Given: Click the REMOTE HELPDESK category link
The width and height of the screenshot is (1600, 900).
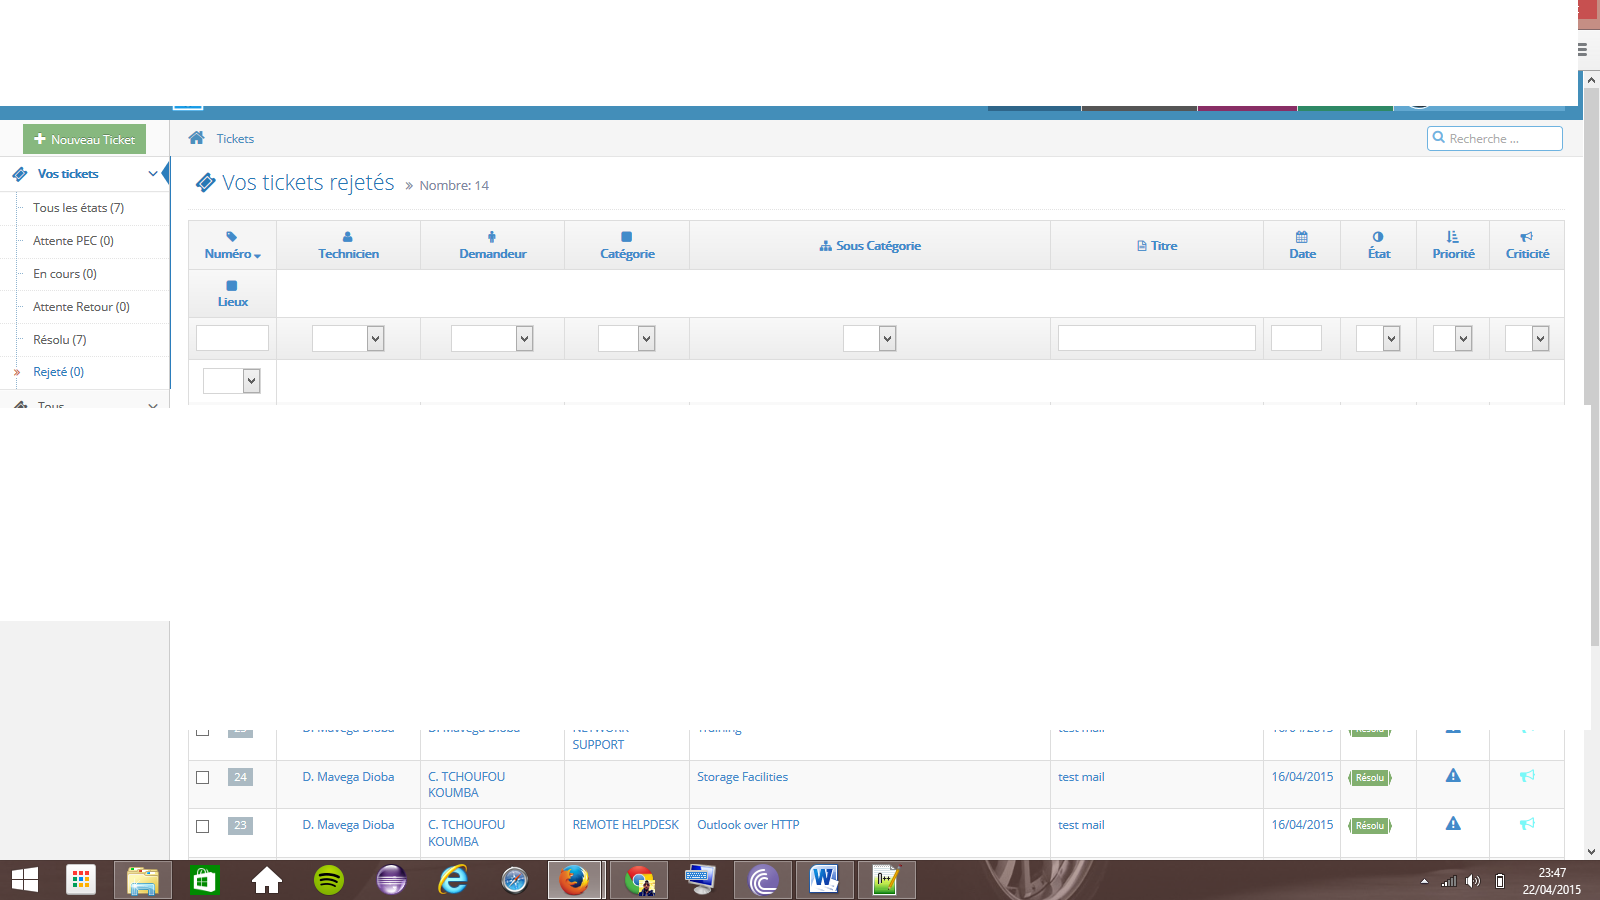Looking at the screenshot, I should (x=625, y=825).
